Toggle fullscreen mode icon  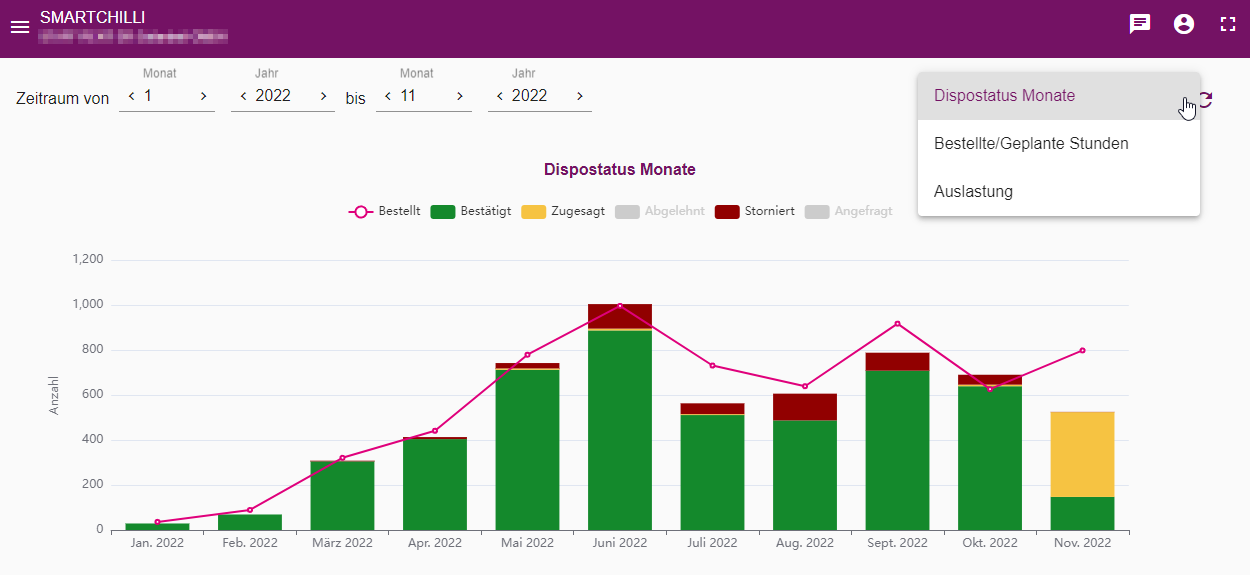[x=1228, y=24]
